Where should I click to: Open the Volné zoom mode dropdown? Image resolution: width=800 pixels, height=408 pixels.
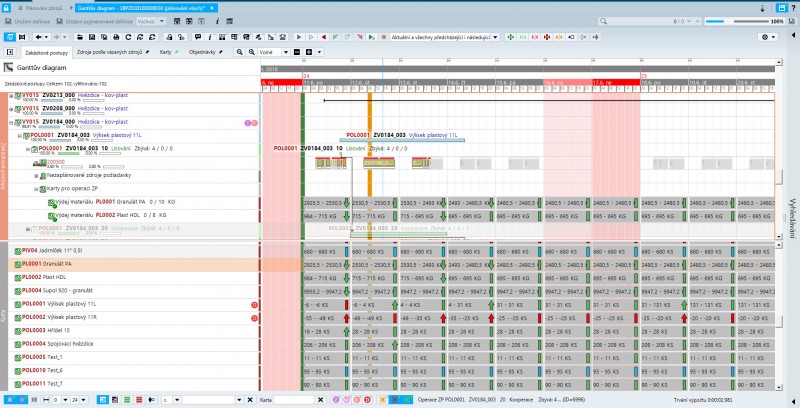271,51
